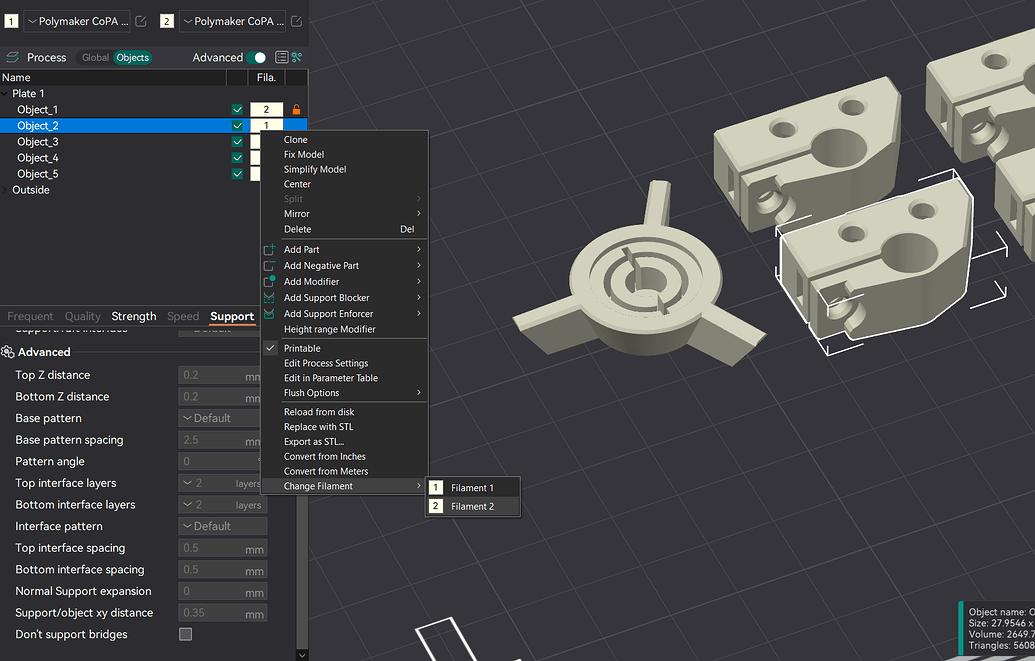Click Replace with STL entry

pyautogui.click(x=345, y=427)
